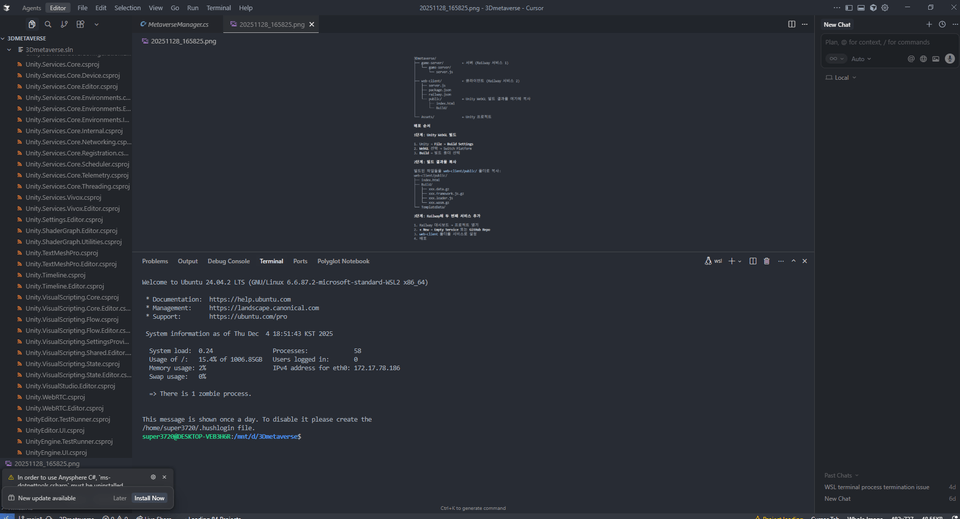Collapse the Past Chats section
The height and width of the screenshot is (519, 960).
841,476
